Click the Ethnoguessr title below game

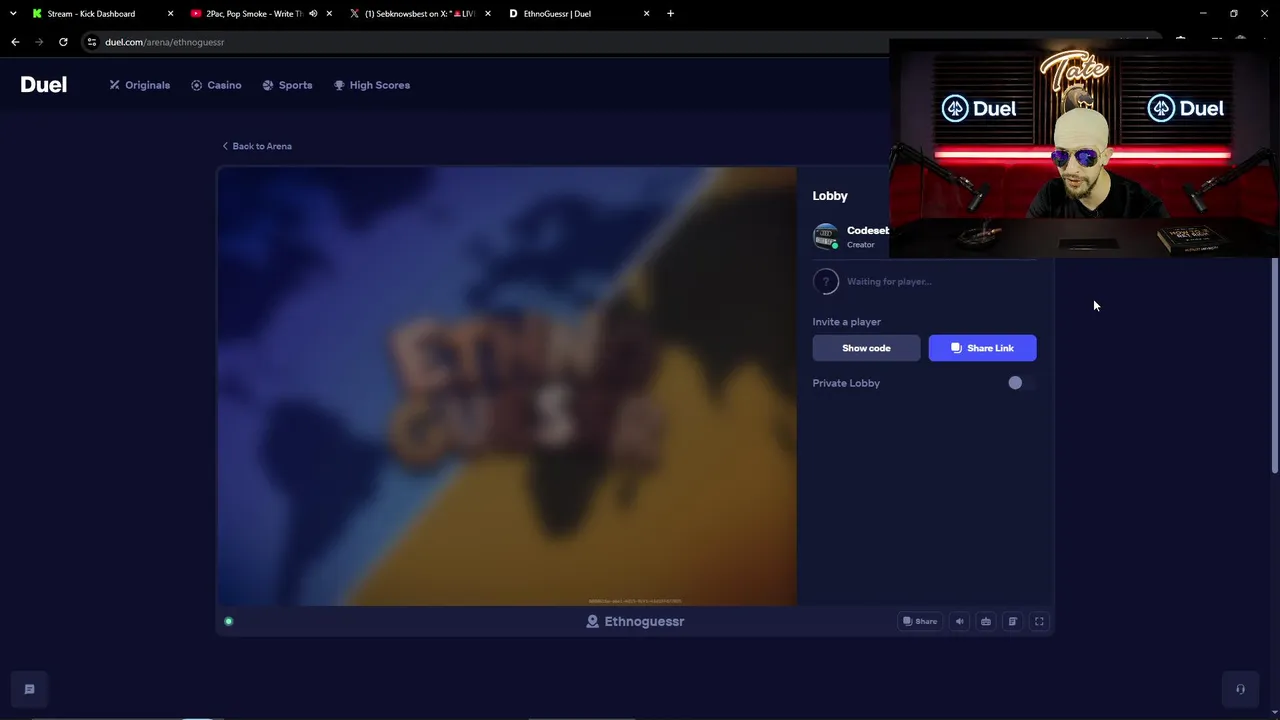(635, 621)
